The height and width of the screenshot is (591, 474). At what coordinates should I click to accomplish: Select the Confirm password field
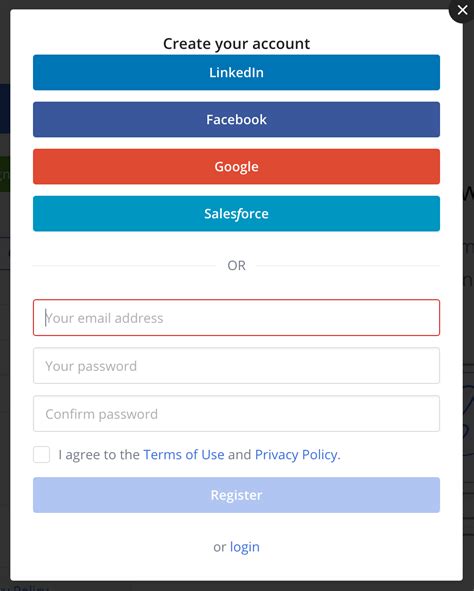(236, 413)
